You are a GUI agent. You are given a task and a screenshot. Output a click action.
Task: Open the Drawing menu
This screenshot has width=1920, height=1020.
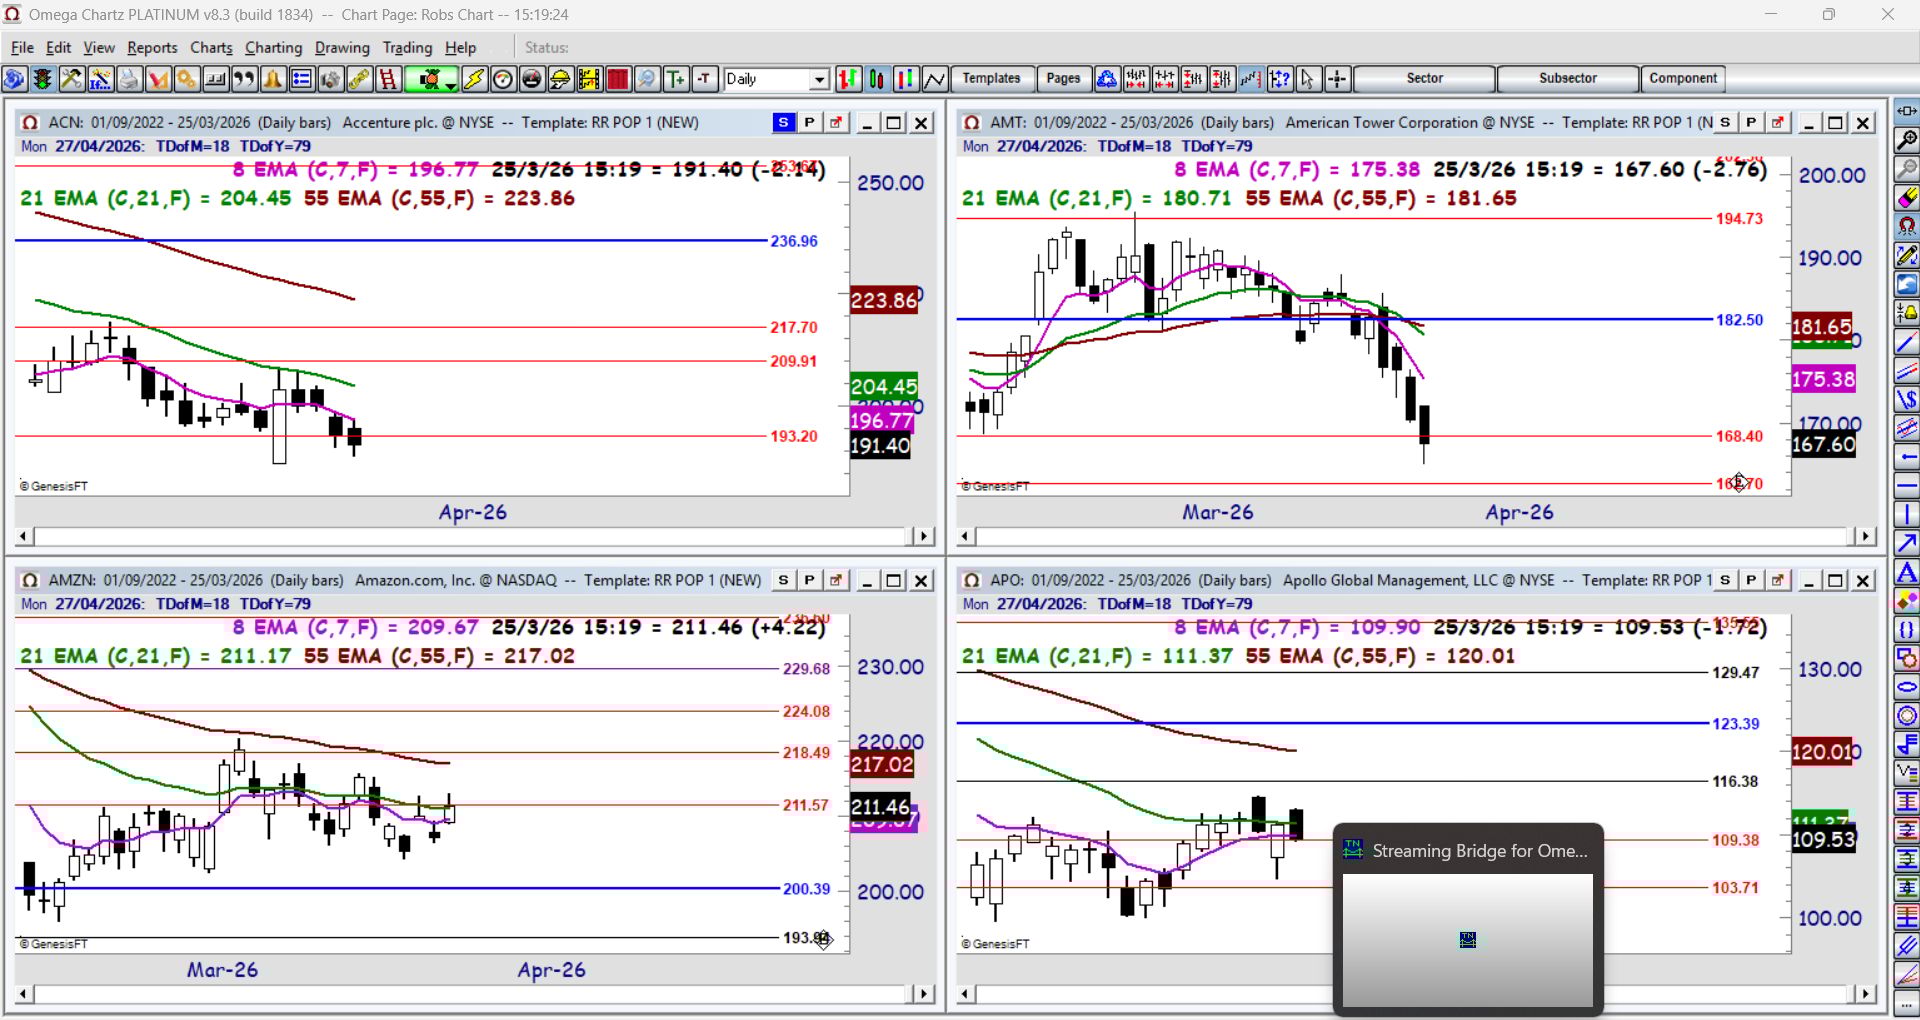tap(342, 47)
